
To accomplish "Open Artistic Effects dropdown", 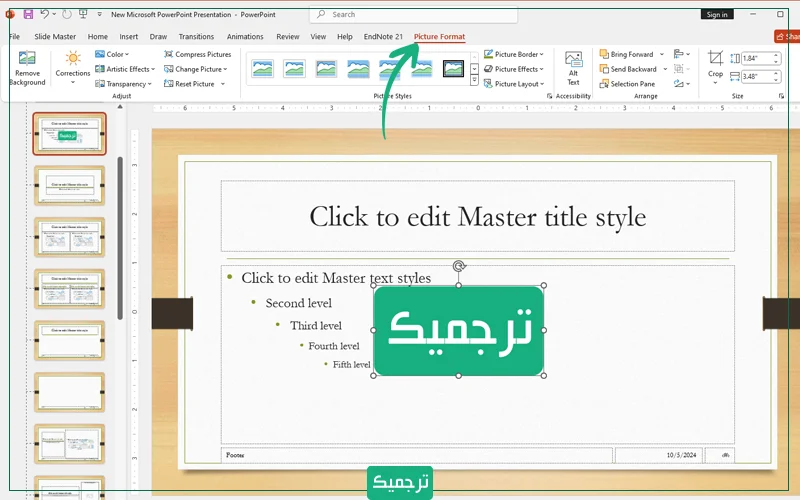I will click(x=125, y=69).
